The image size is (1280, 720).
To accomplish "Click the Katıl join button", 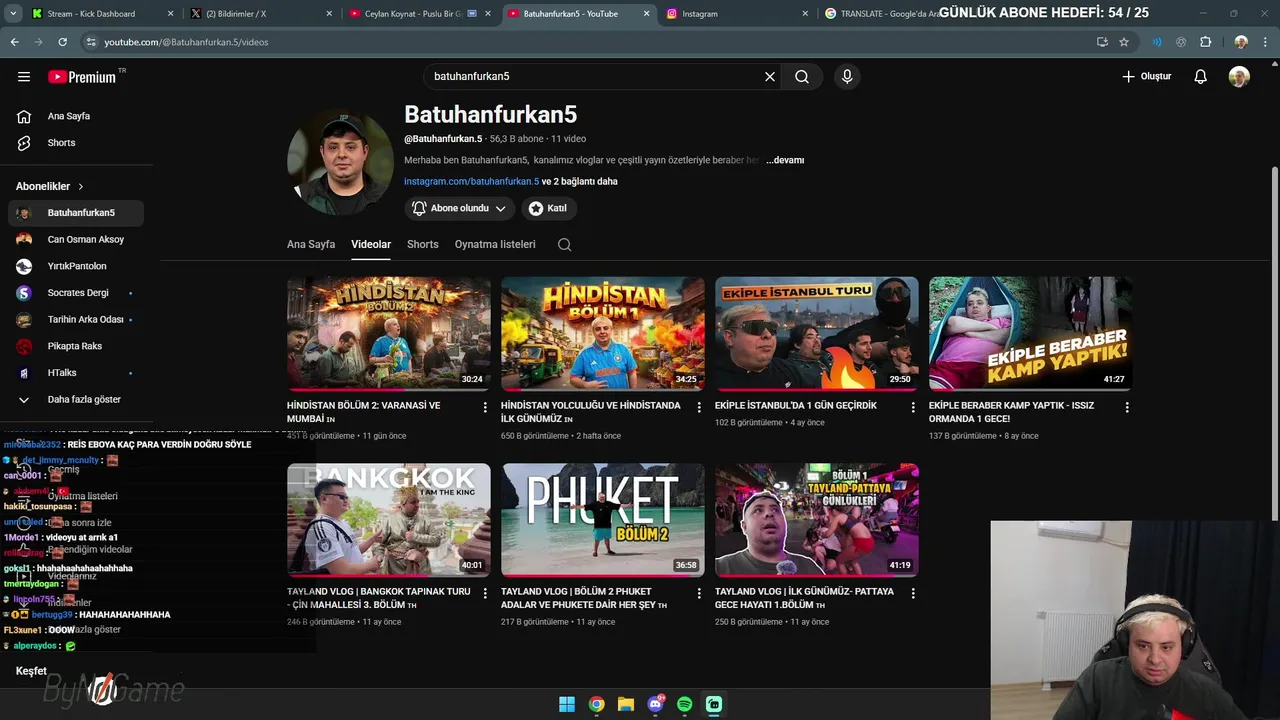I will click(x=548, y=208).
